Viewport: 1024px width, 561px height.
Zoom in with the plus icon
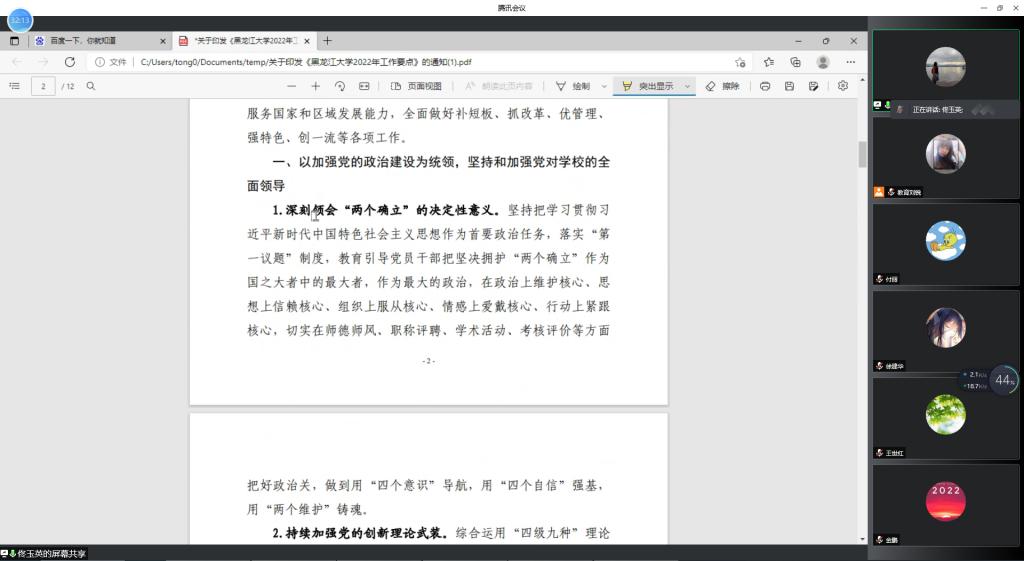(316, 86)
